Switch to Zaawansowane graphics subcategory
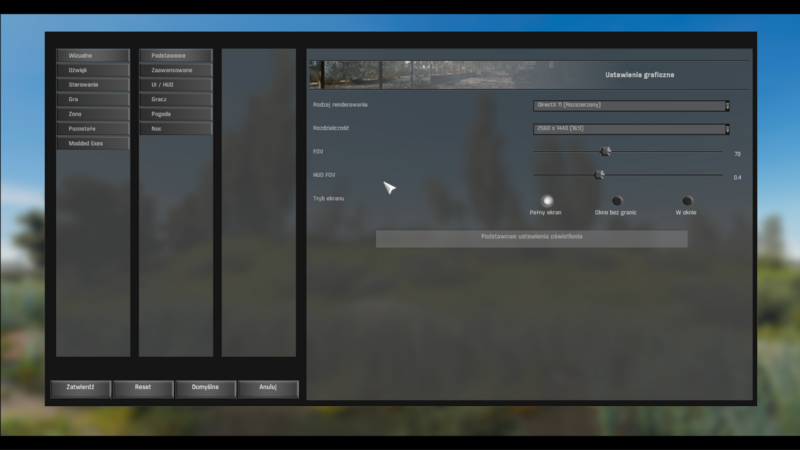 [176, 70]
